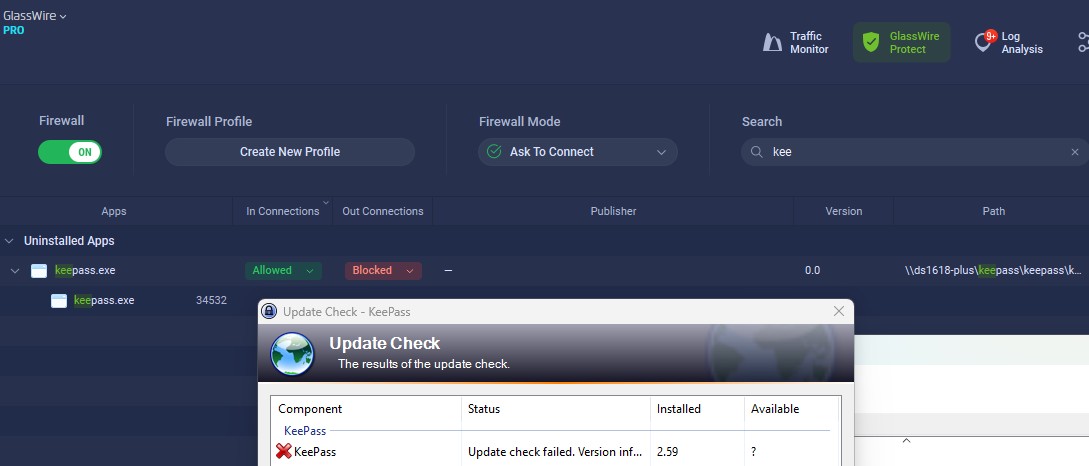
Task: Sort by the In Connections column header
Action: 282,211
